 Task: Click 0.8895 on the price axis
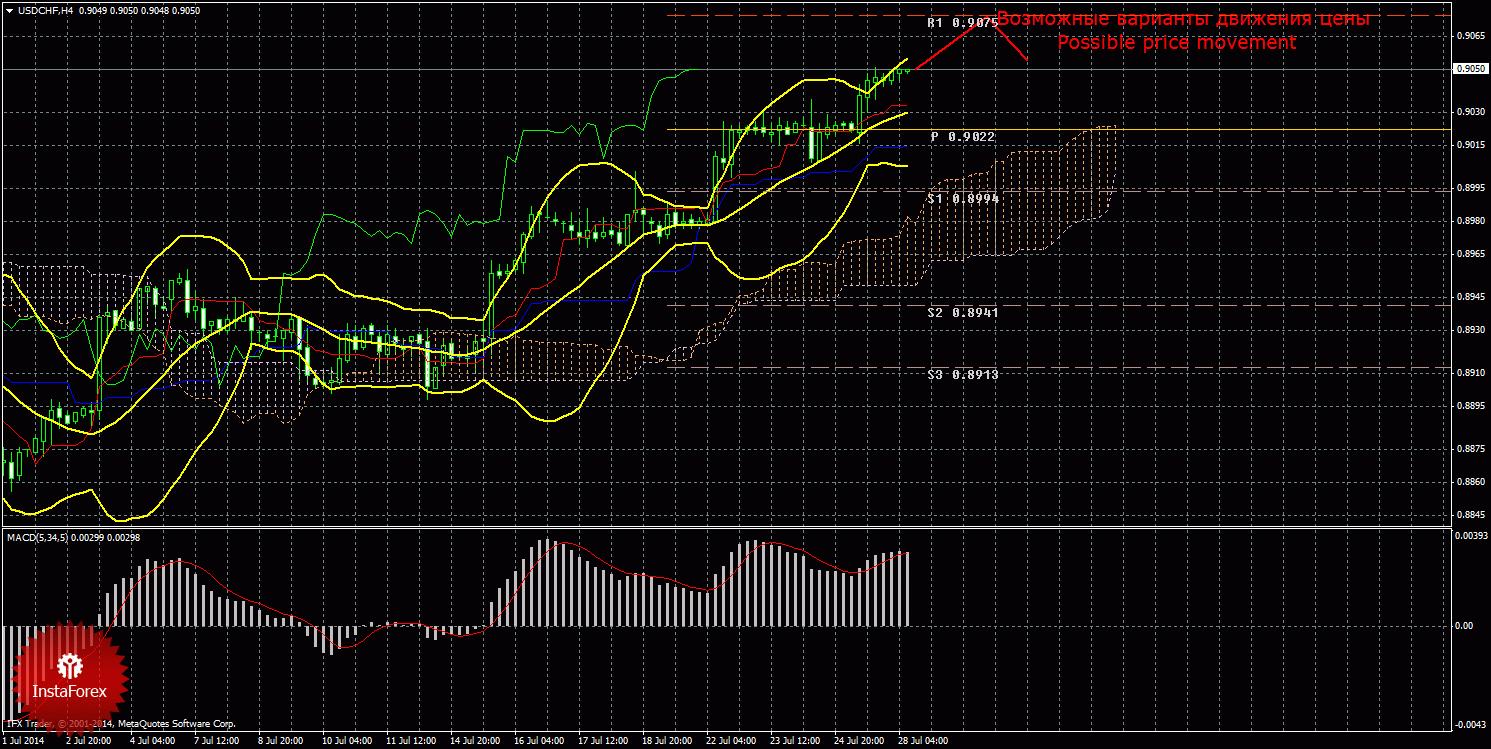1470,406
